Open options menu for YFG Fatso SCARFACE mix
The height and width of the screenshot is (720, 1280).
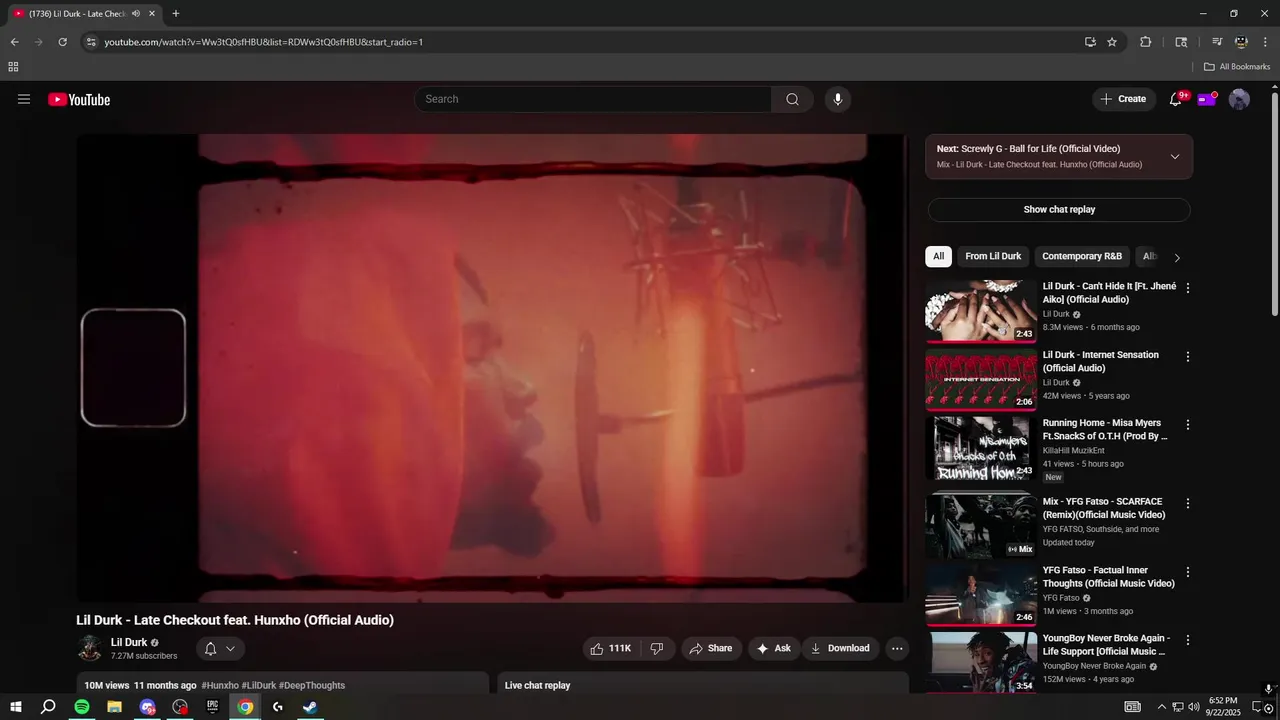[1188, 503]
